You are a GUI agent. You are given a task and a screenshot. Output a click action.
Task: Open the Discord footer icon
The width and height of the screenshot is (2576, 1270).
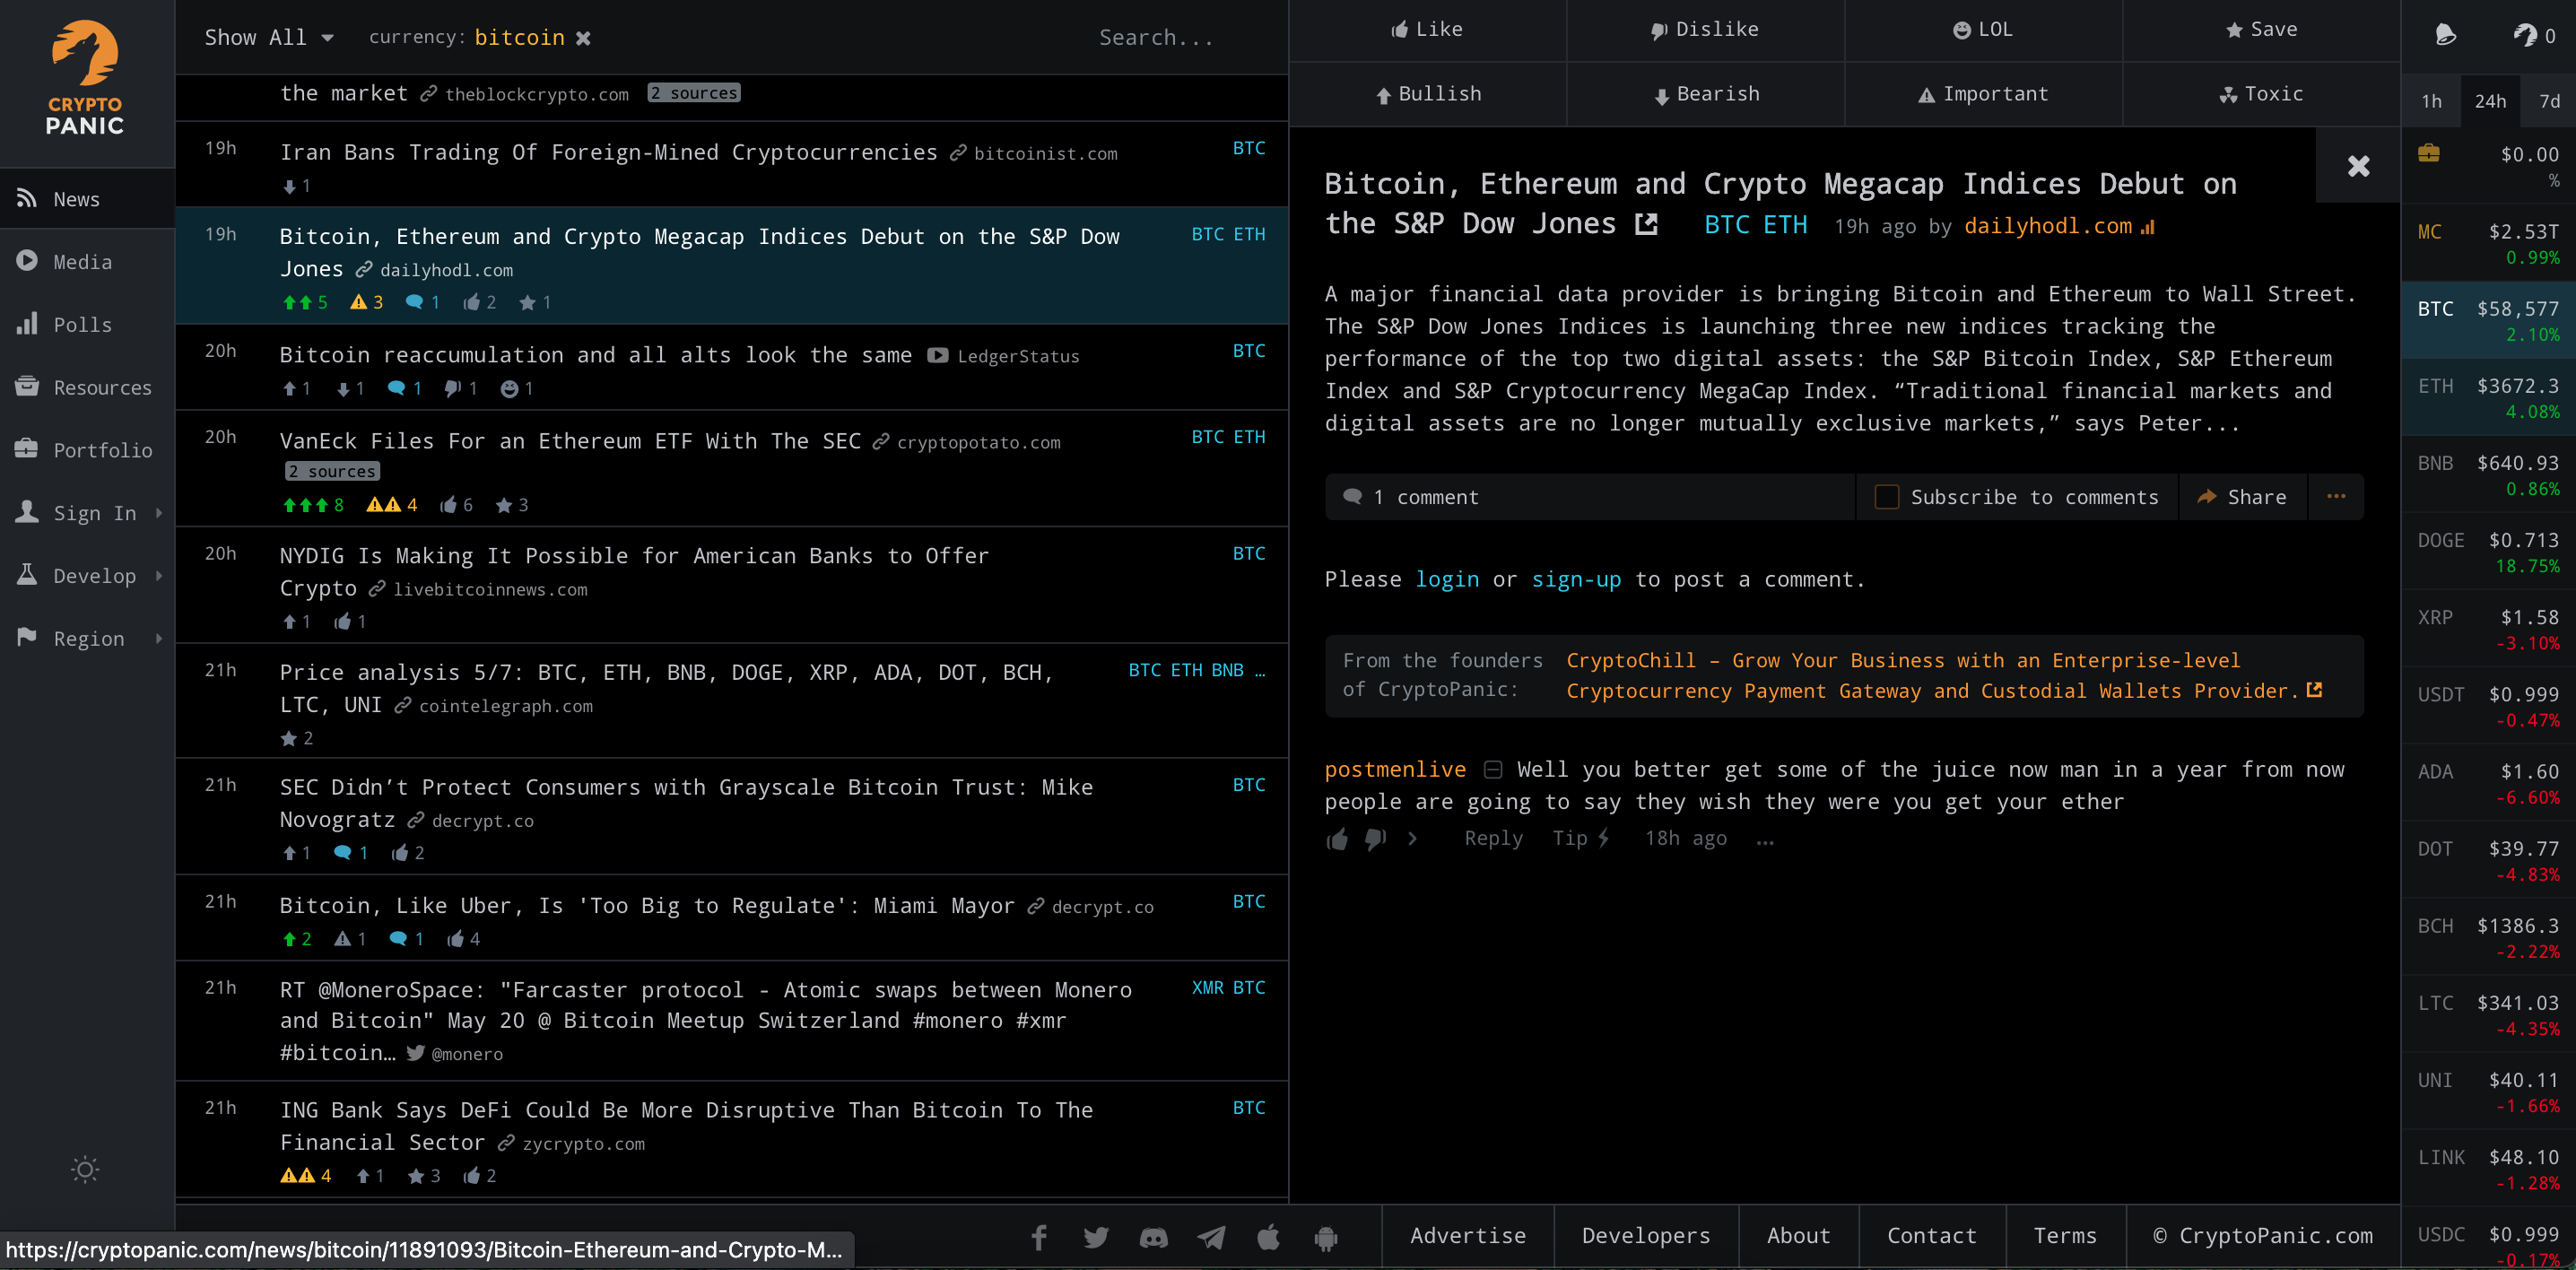[x=1153, y=1237]
